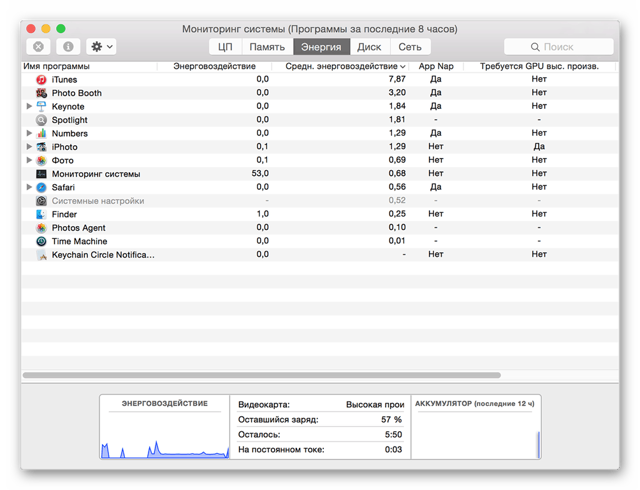
Task: Click the Поиск search field
Action: [x=558, y=47]
